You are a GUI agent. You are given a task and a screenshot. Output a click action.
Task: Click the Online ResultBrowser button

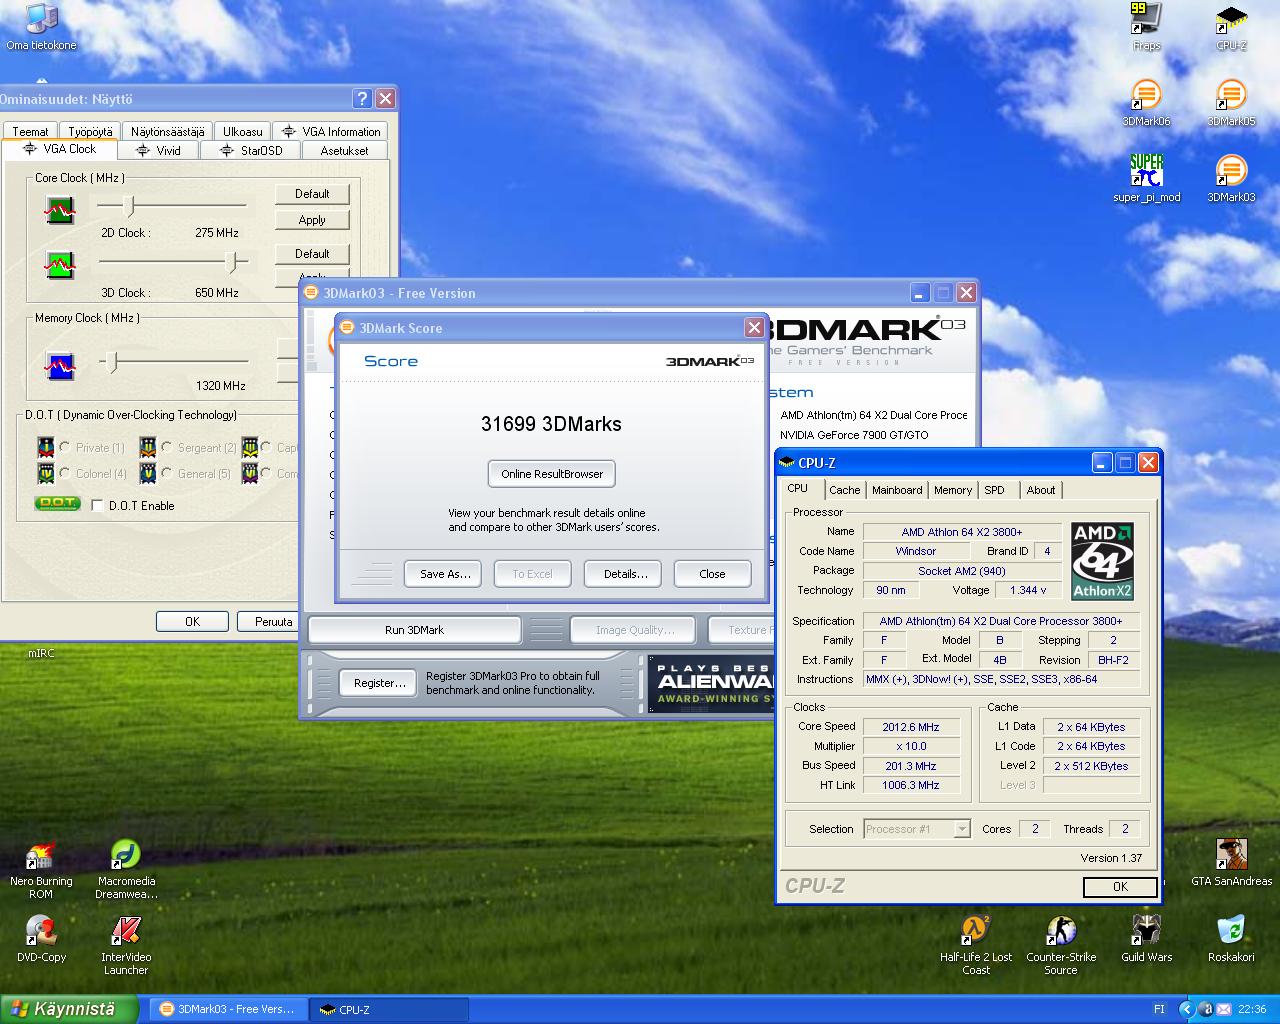[552, 474]
